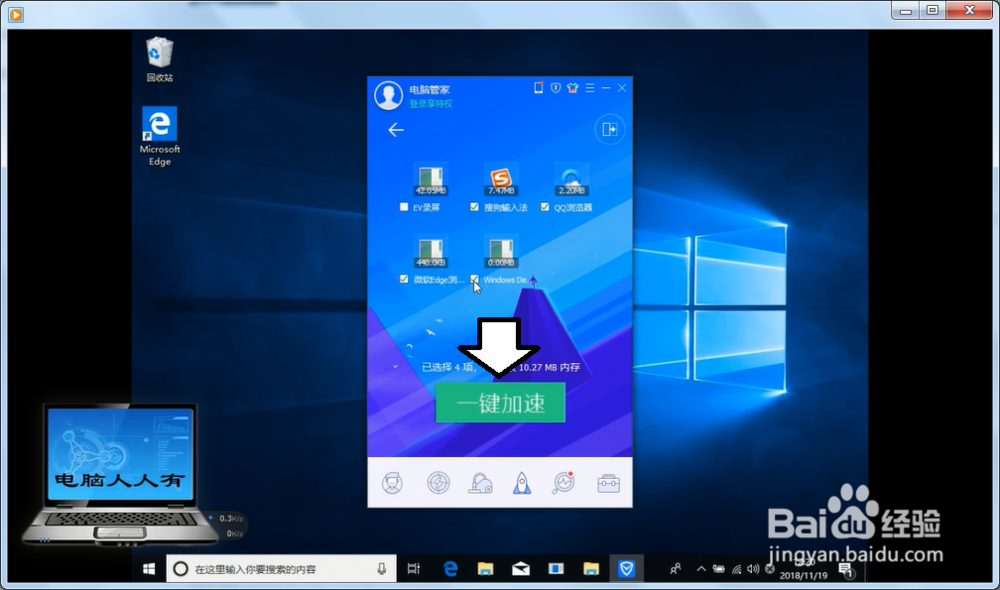Open the health check (person face) tab
Viewport: 1000px width, 590px height.
coord(392,483)
